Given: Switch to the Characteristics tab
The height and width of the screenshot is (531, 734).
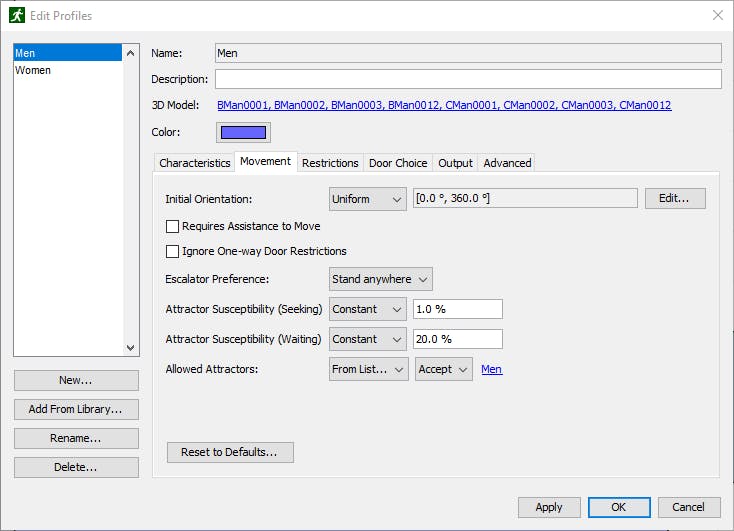Looking at the screenshot, I should (195, 163).
